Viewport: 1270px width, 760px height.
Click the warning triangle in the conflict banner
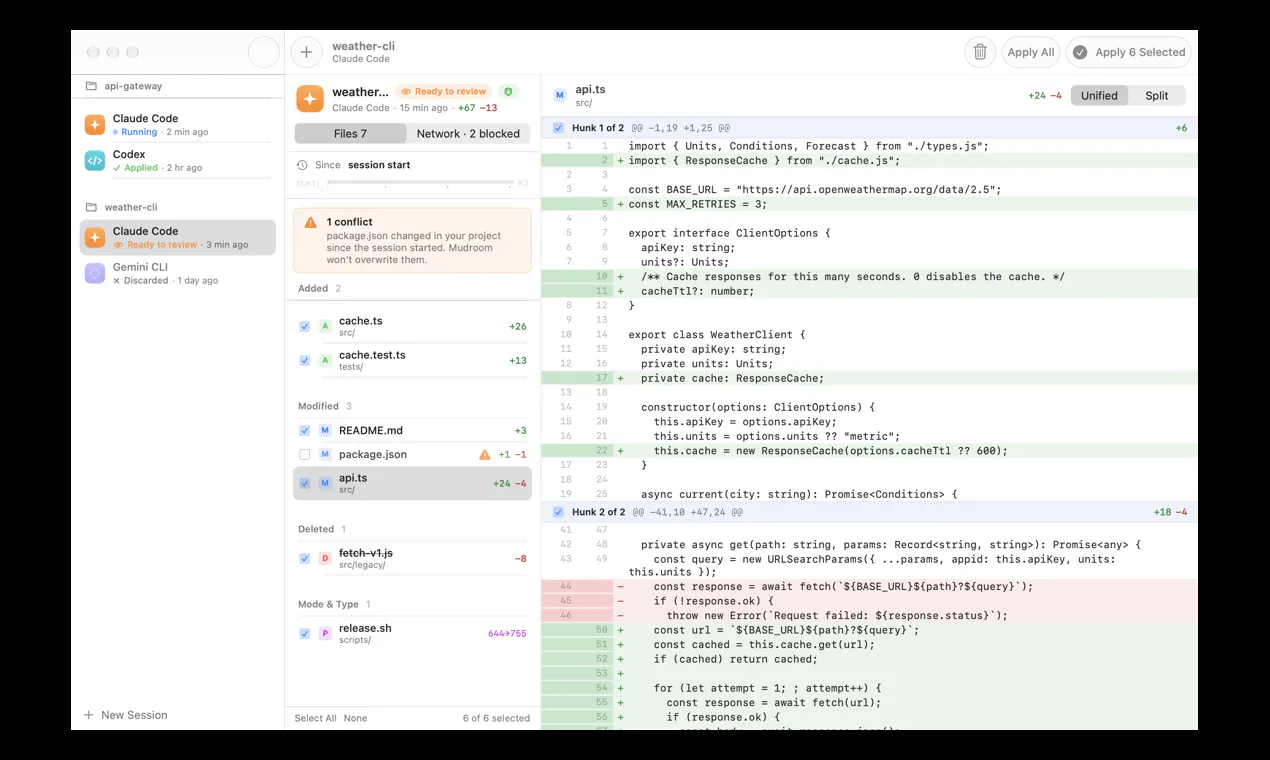pyautogui.click(x=311, y=222)
